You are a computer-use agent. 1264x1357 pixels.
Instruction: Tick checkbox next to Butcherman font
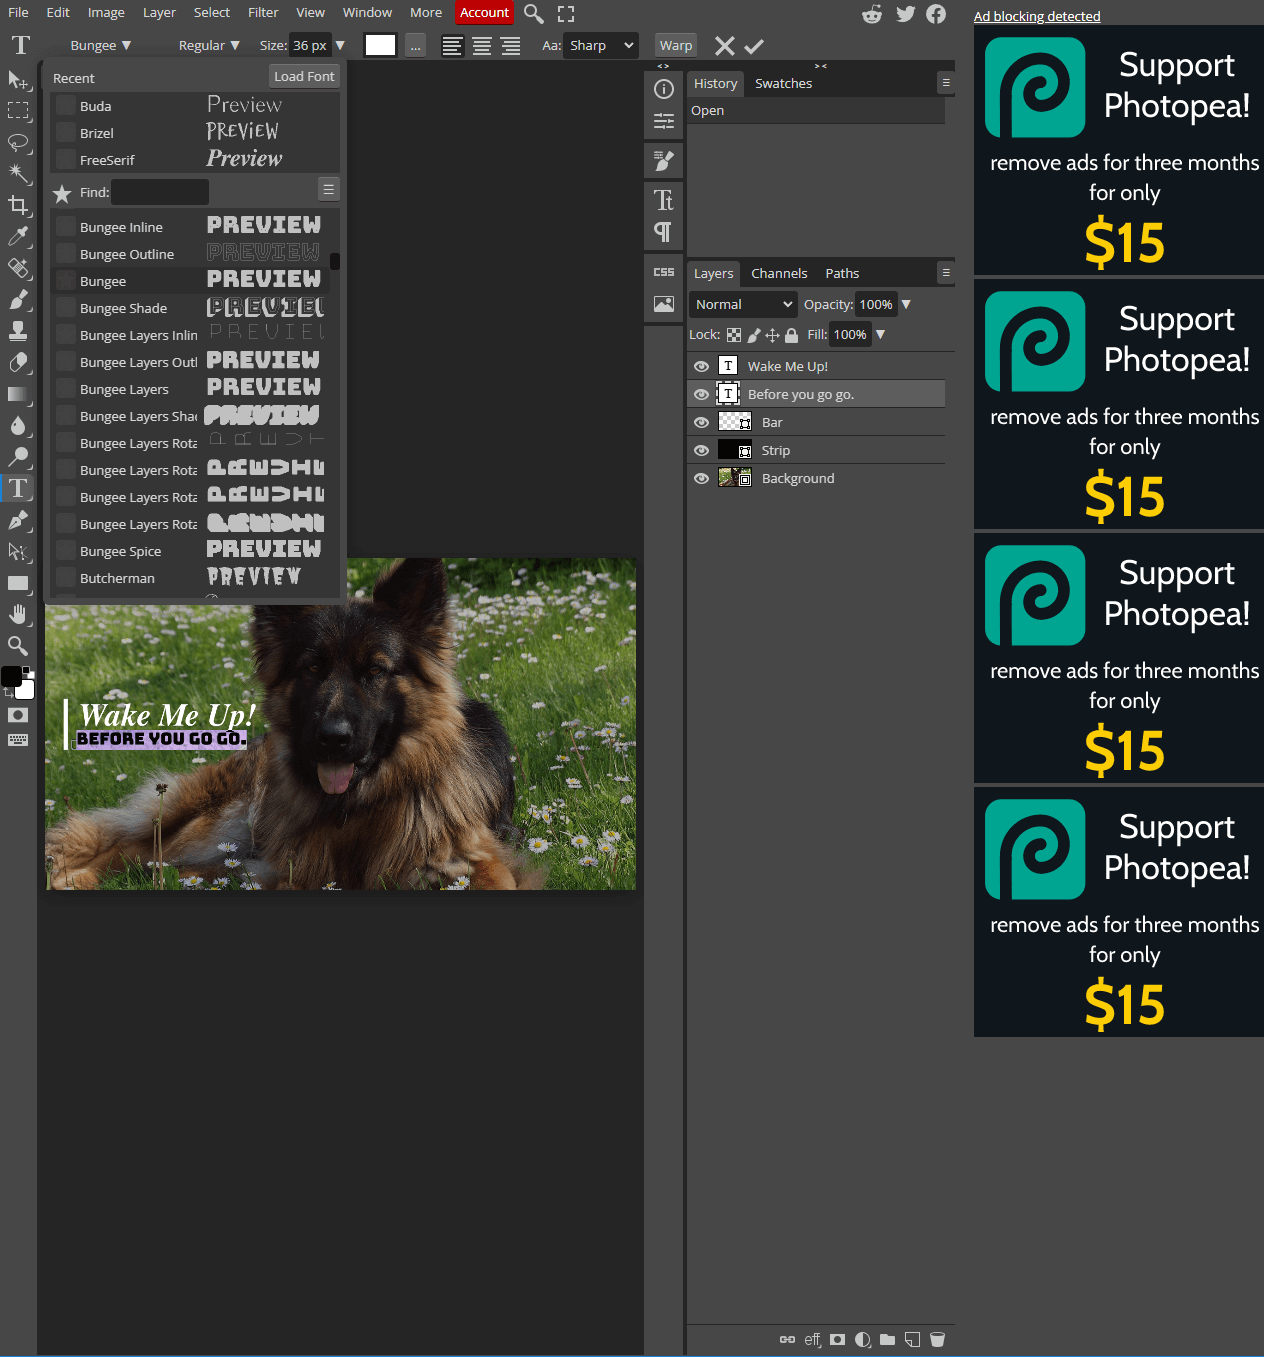pos(66,578)
